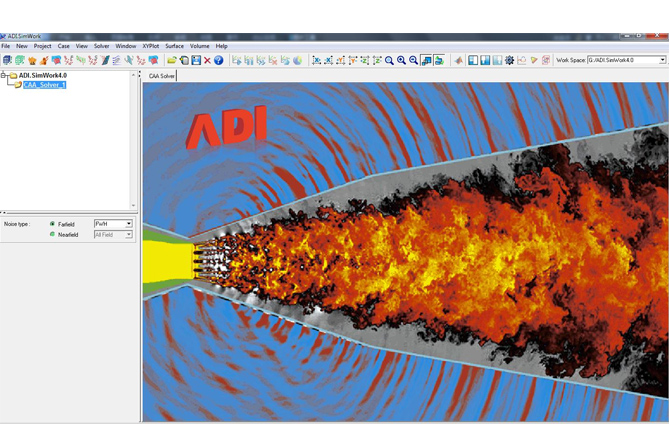
Task: Open the Solver menu
Action: 101,46
